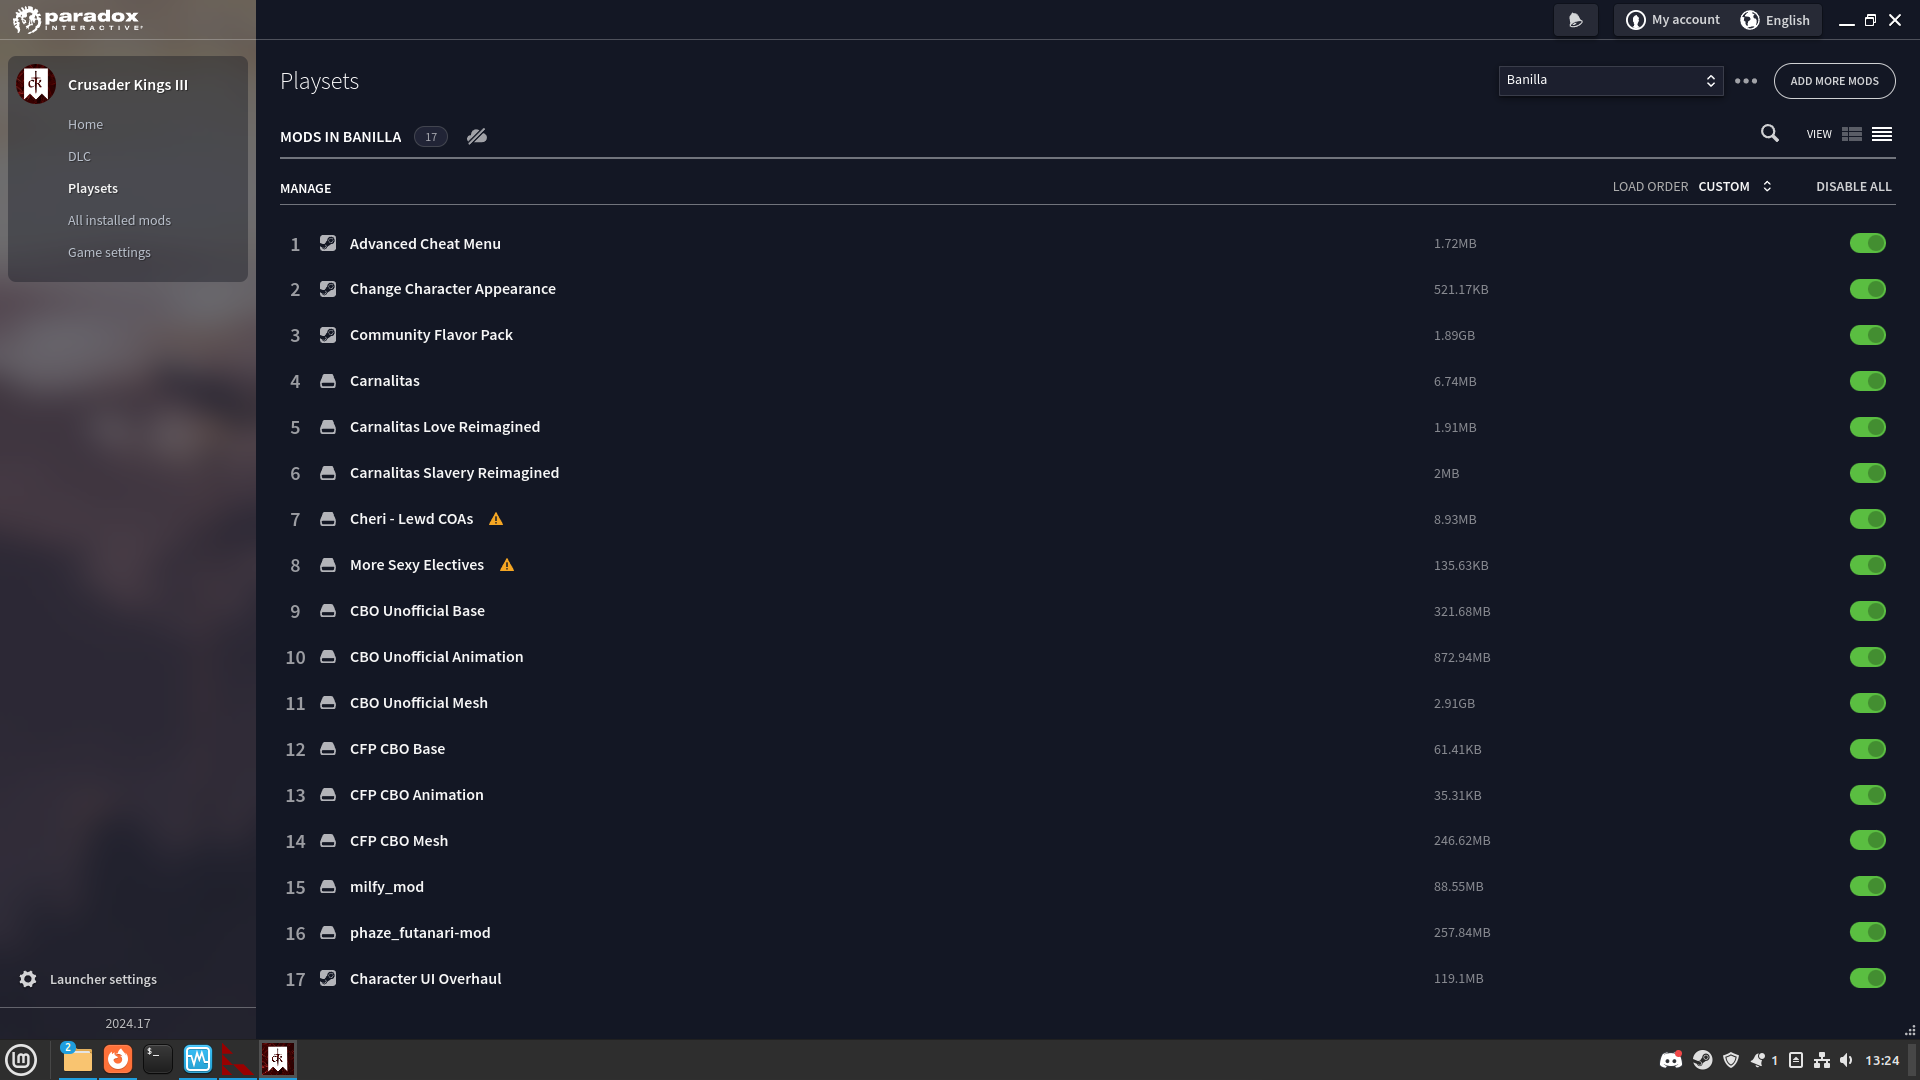Toggle off CFP CBO Base mod

click(1867, 749)
